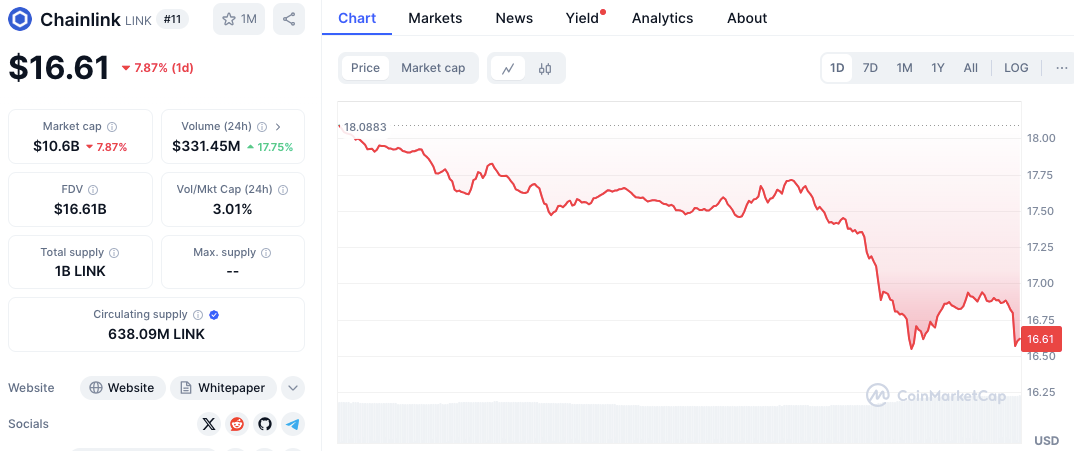This screenshot has width=1074, height=451.
Task: Open the Whitepaper link
Action: click(x=223, y=388)
